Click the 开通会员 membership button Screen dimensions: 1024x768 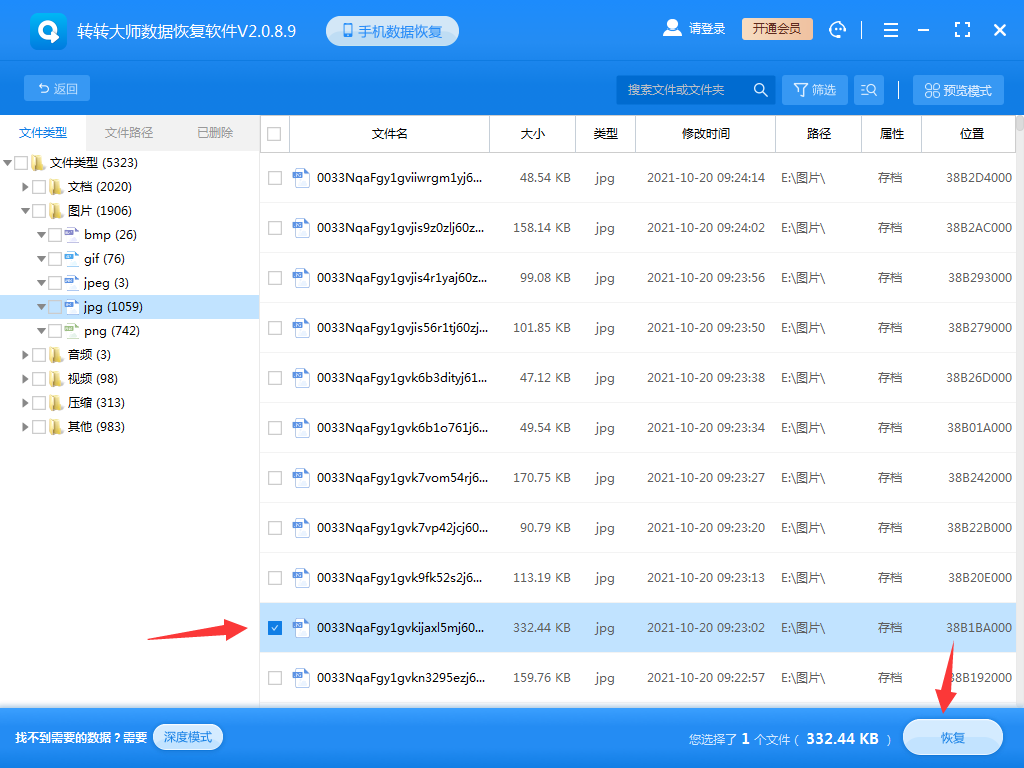click(777, 29)
